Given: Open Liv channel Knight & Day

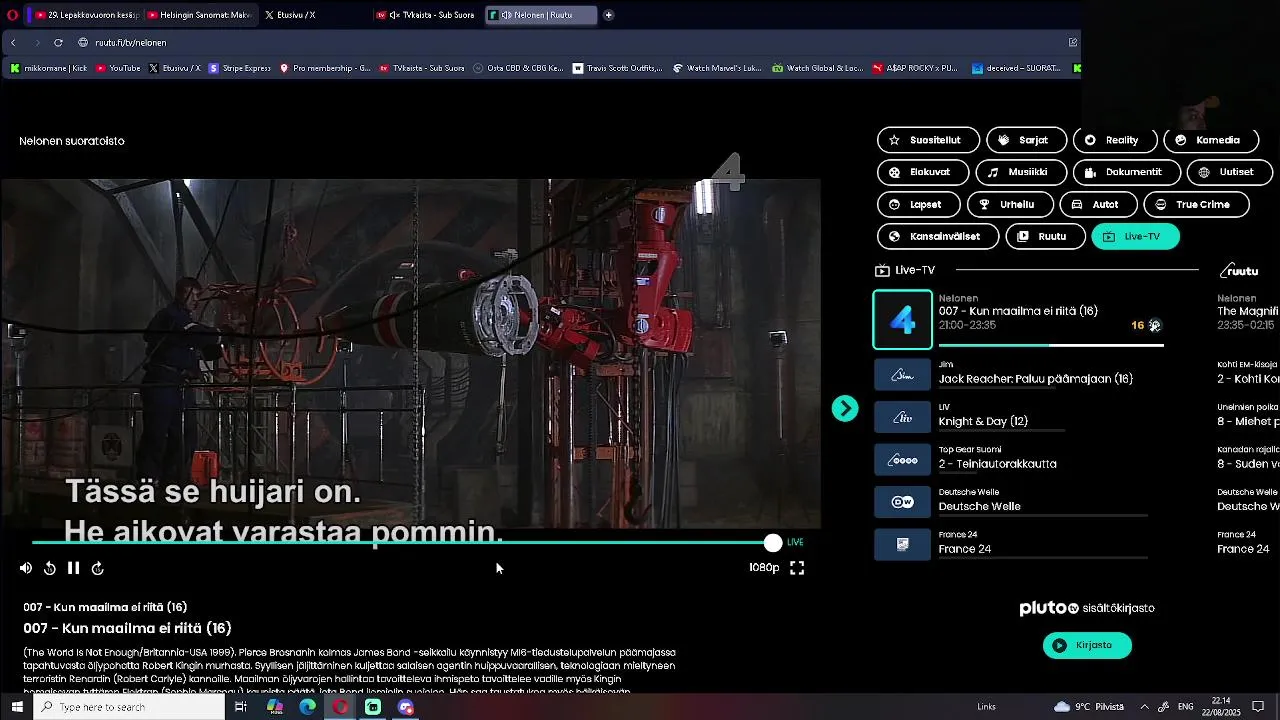Looking at the screenshot, I should [x=983, y=422].
